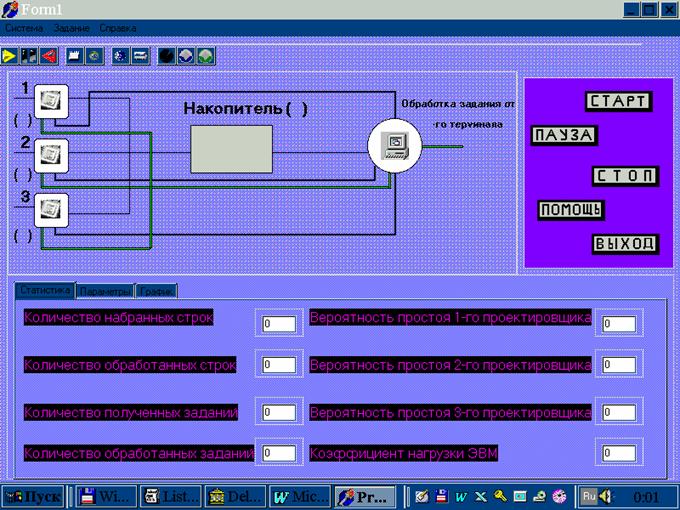Switch to the Параметры tab
680x510 pixels.
tap(105, 291)
